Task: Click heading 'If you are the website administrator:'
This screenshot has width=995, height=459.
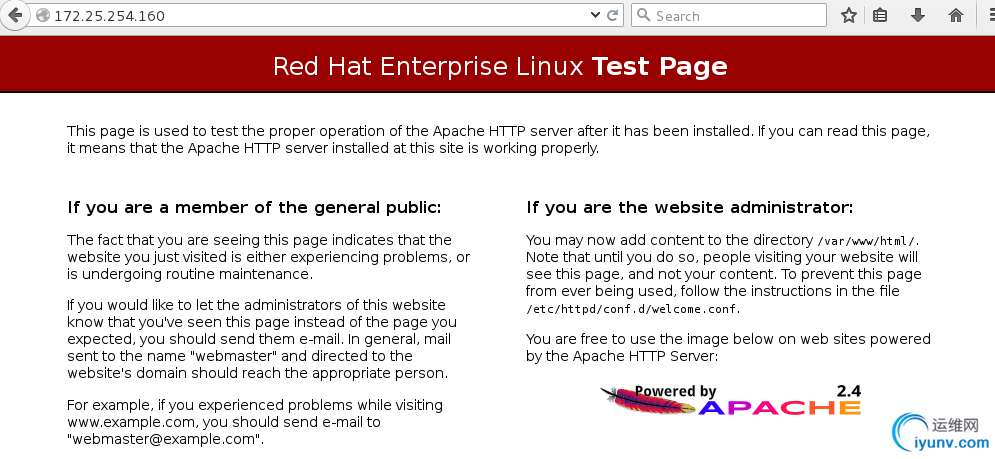Action: pos(690,208)
